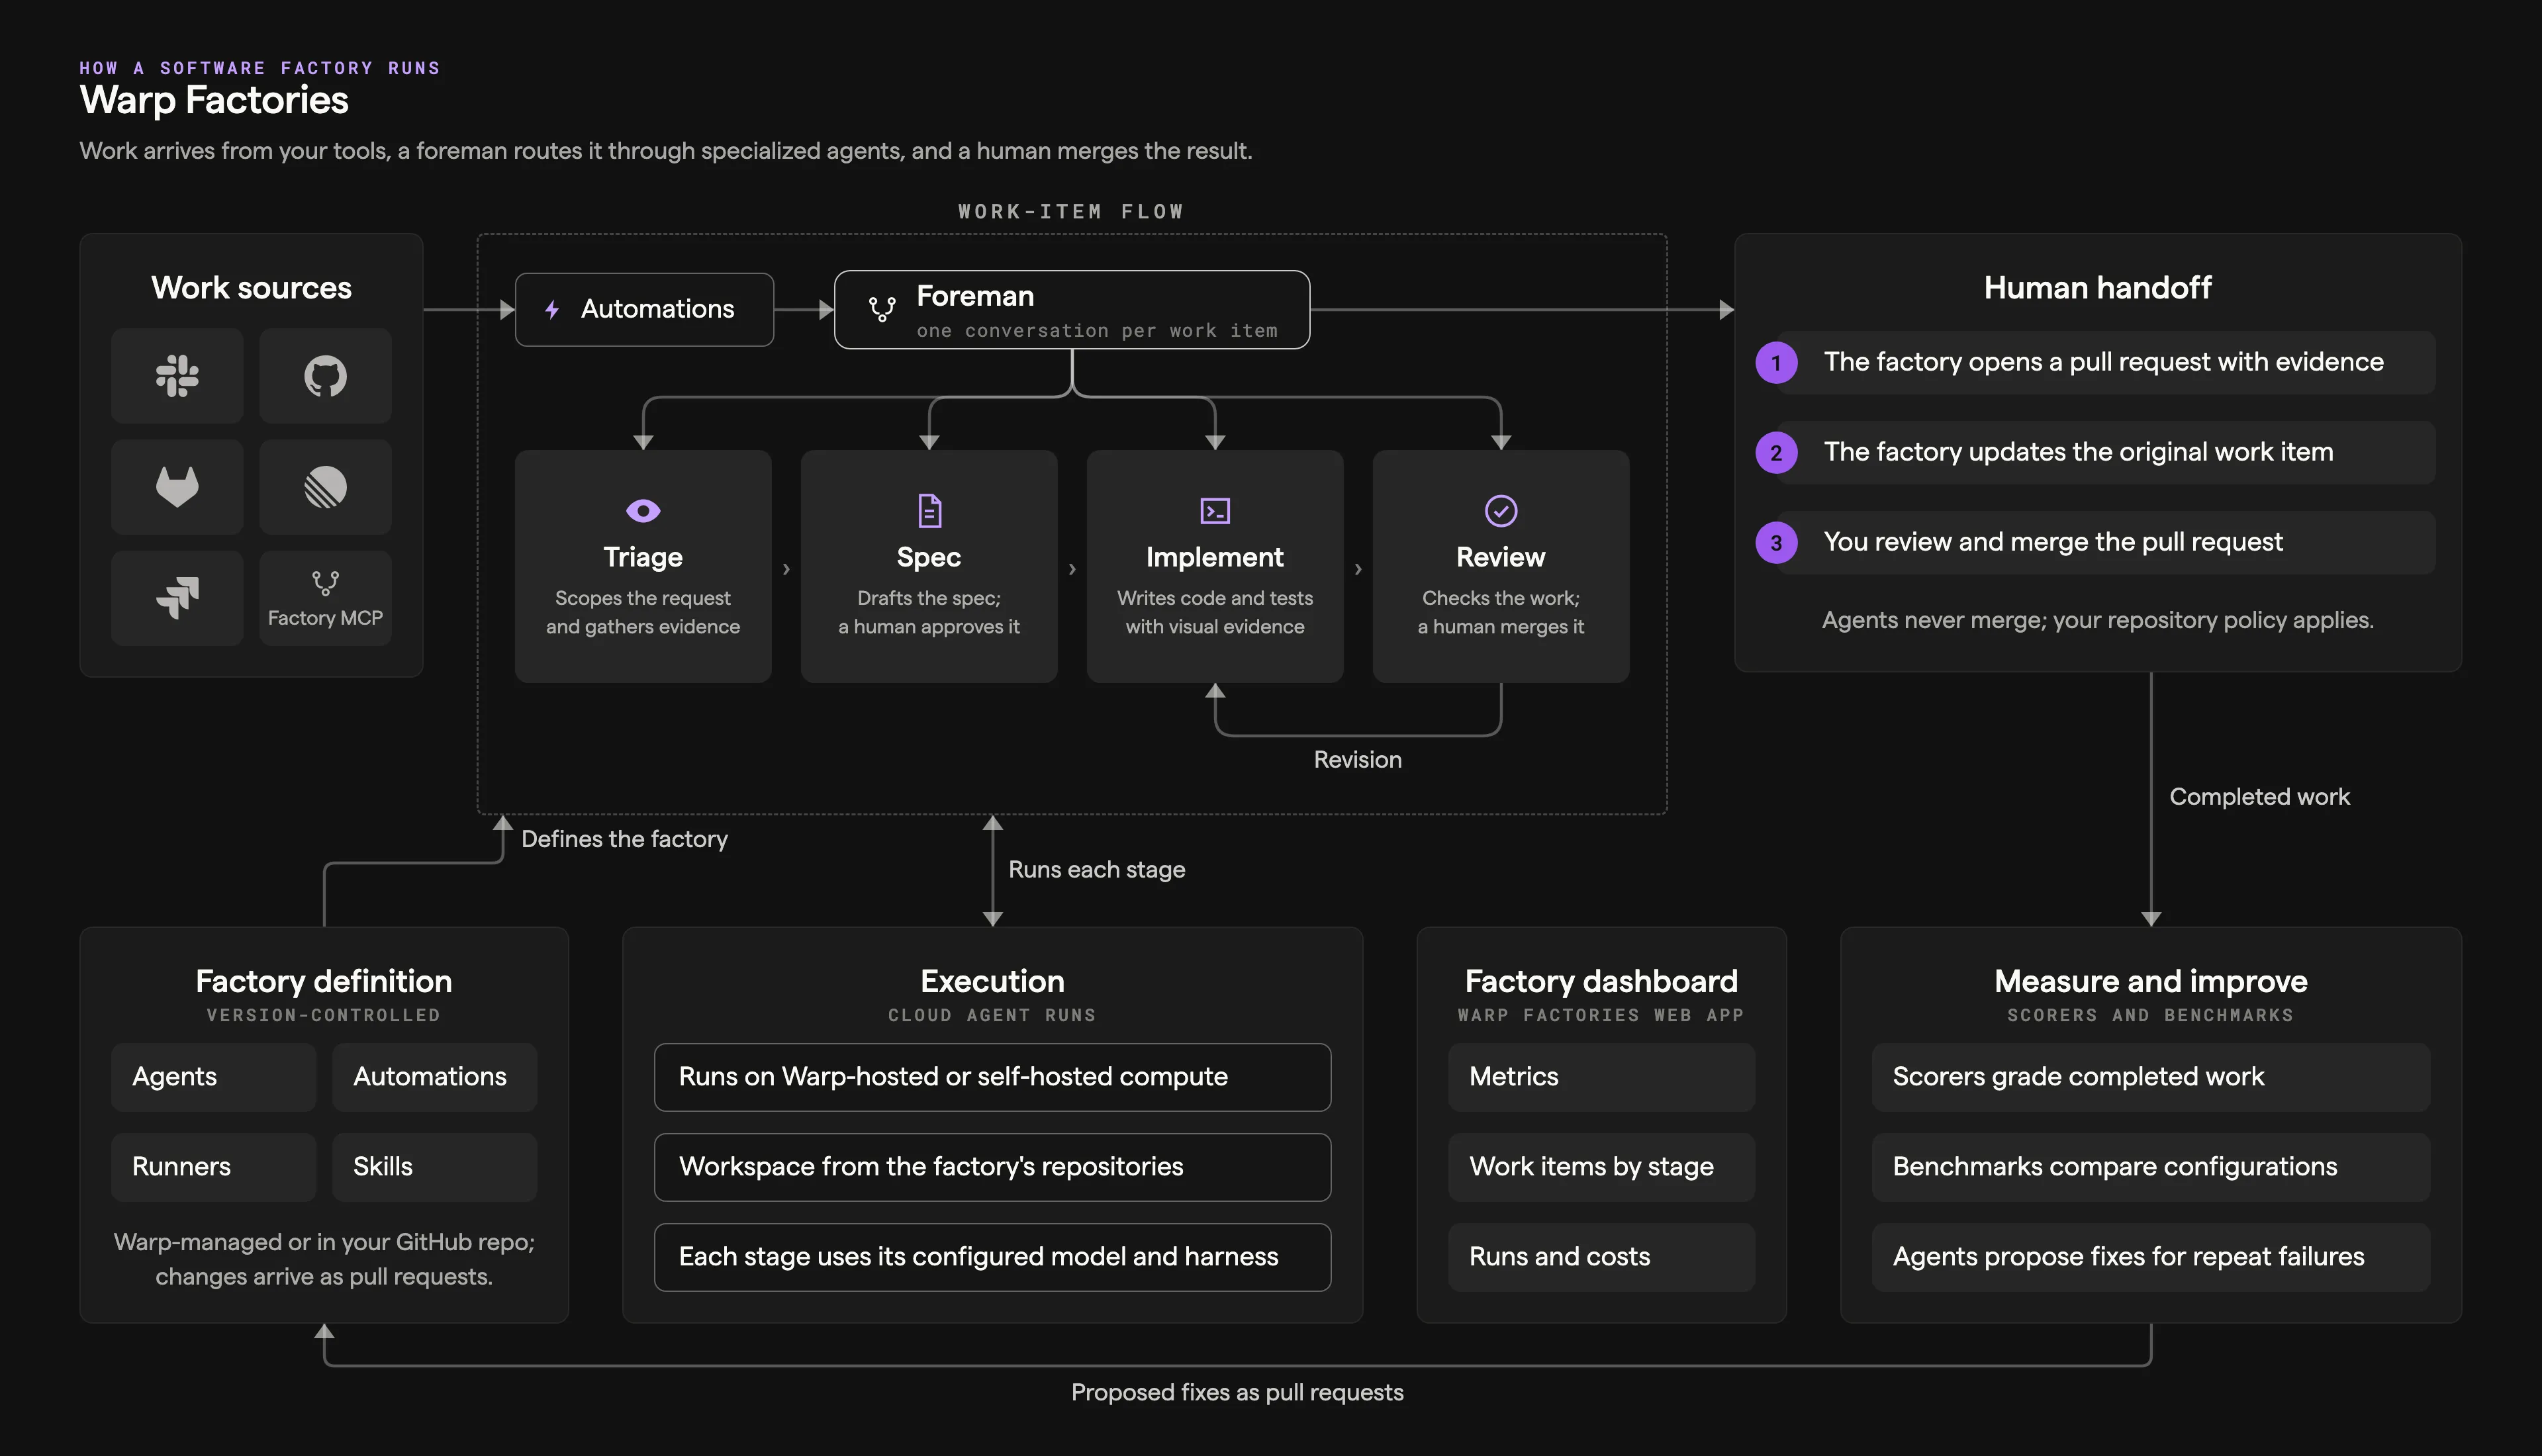The width and height of the screenshot is (2542, 1456).
Task: Select 'Workspace from the factory's repositories' row
Action: tap(993, 1167)
